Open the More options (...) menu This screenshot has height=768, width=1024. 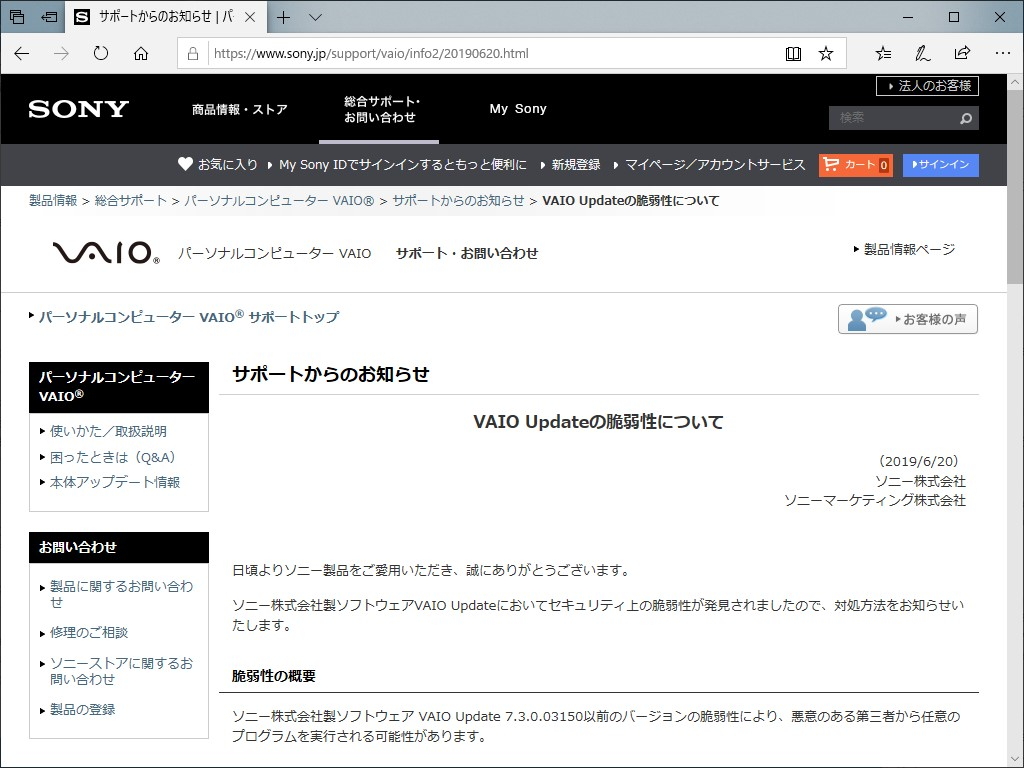[1003, 53]
